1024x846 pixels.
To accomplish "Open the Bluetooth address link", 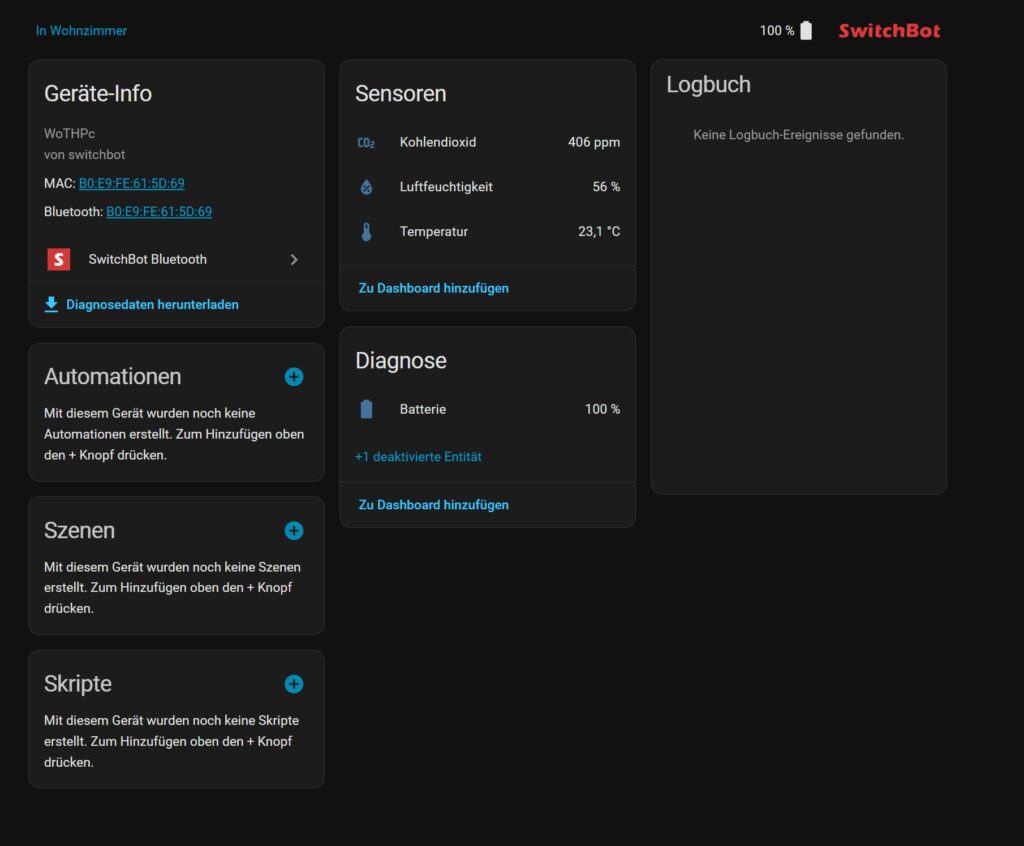I will click(x=159, y=212).
